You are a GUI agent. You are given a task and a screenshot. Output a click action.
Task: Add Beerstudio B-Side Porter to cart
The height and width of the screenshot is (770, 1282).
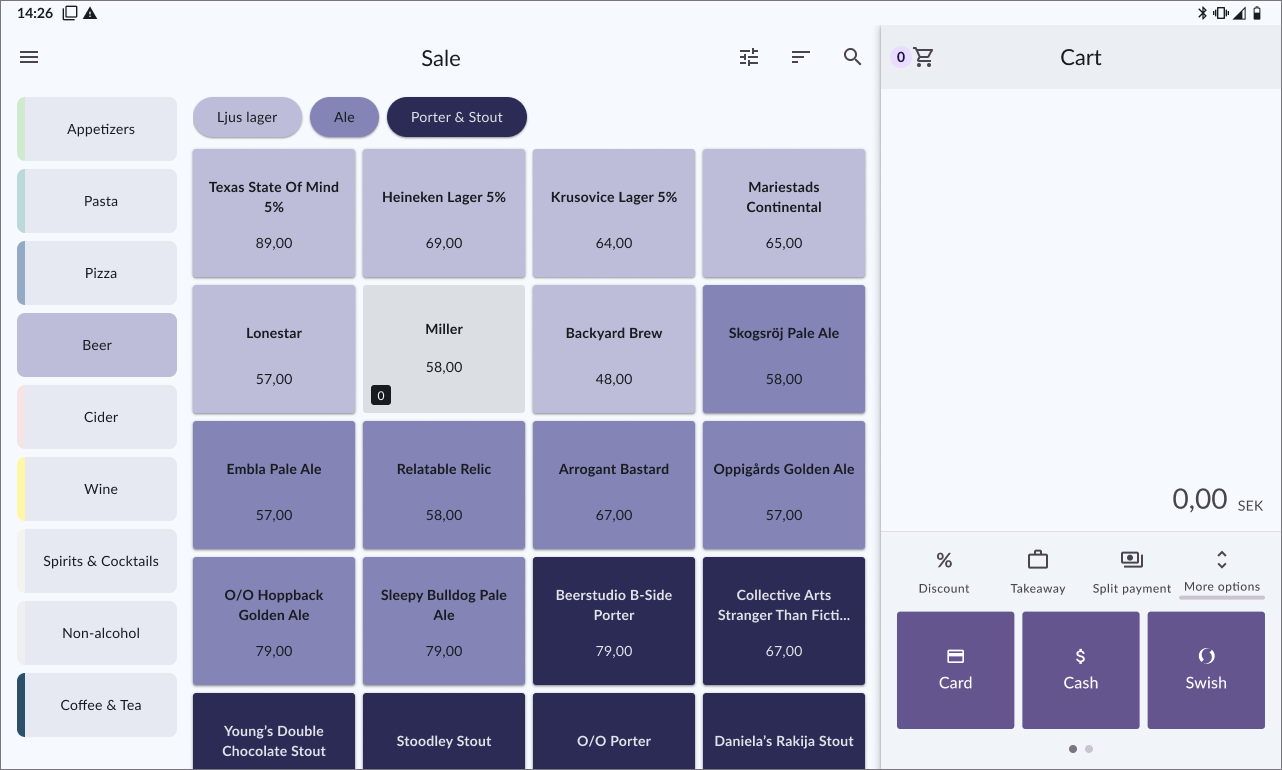[614, 621]
